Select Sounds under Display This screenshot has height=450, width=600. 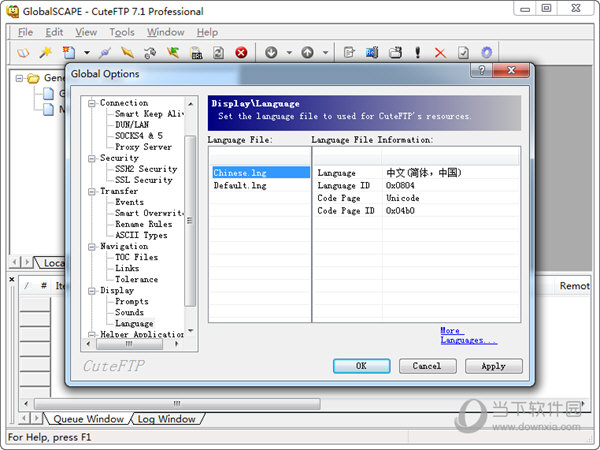pyautogui.click(x=129, y=313)
